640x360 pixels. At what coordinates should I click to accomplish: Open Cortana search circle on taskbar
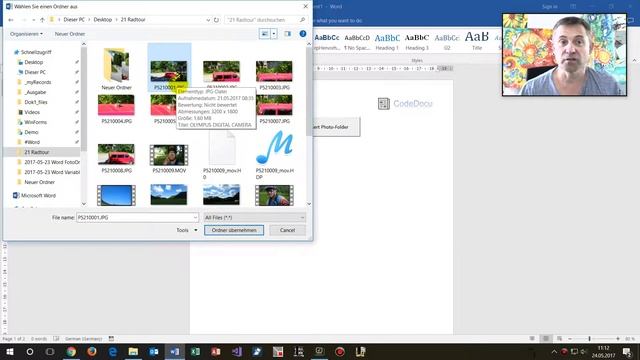point(30,351)
